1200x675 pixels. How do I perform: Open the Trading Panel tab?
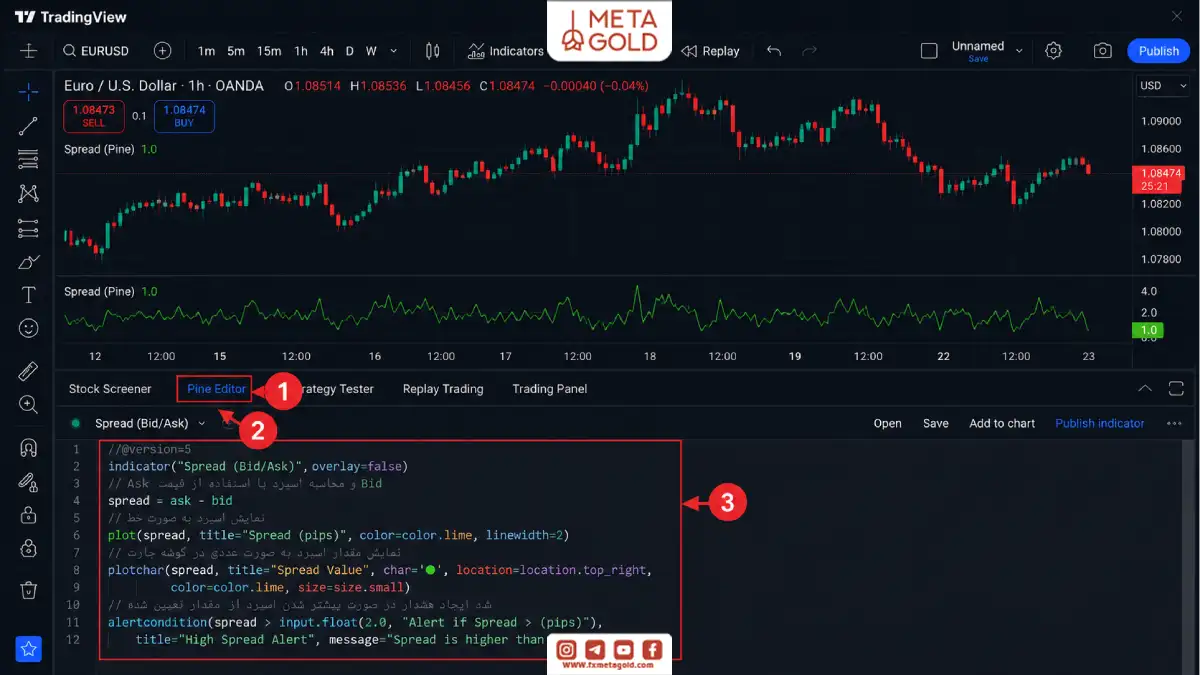(x=550, y=389)
